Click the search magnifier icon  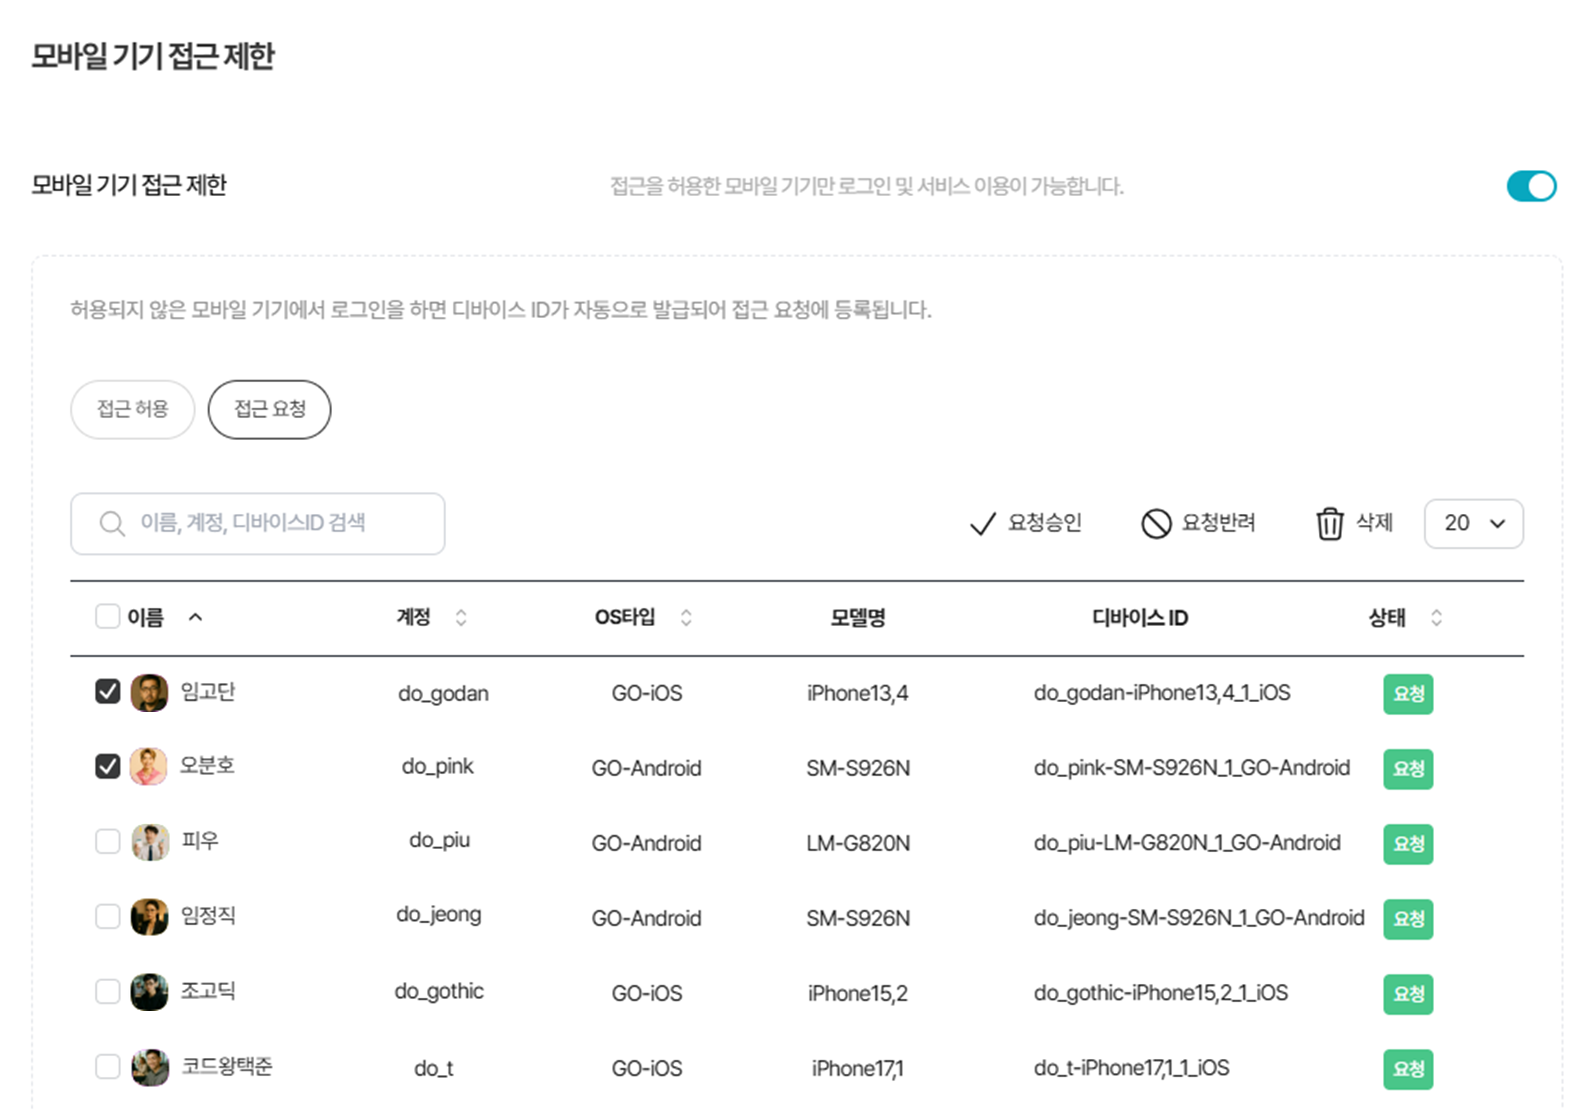click(112, 524)
